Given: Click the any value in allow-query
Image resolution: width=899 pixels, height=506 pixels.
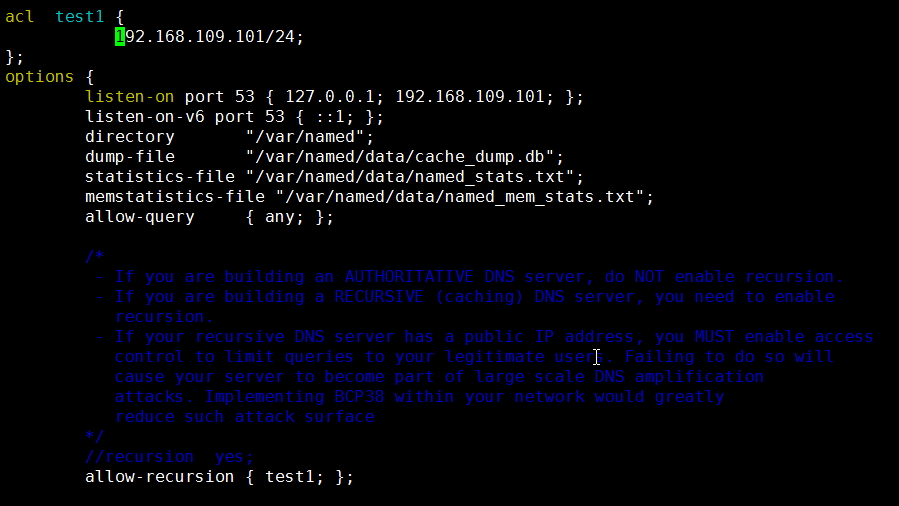Looking at the screenshot, I should (280, 217).
